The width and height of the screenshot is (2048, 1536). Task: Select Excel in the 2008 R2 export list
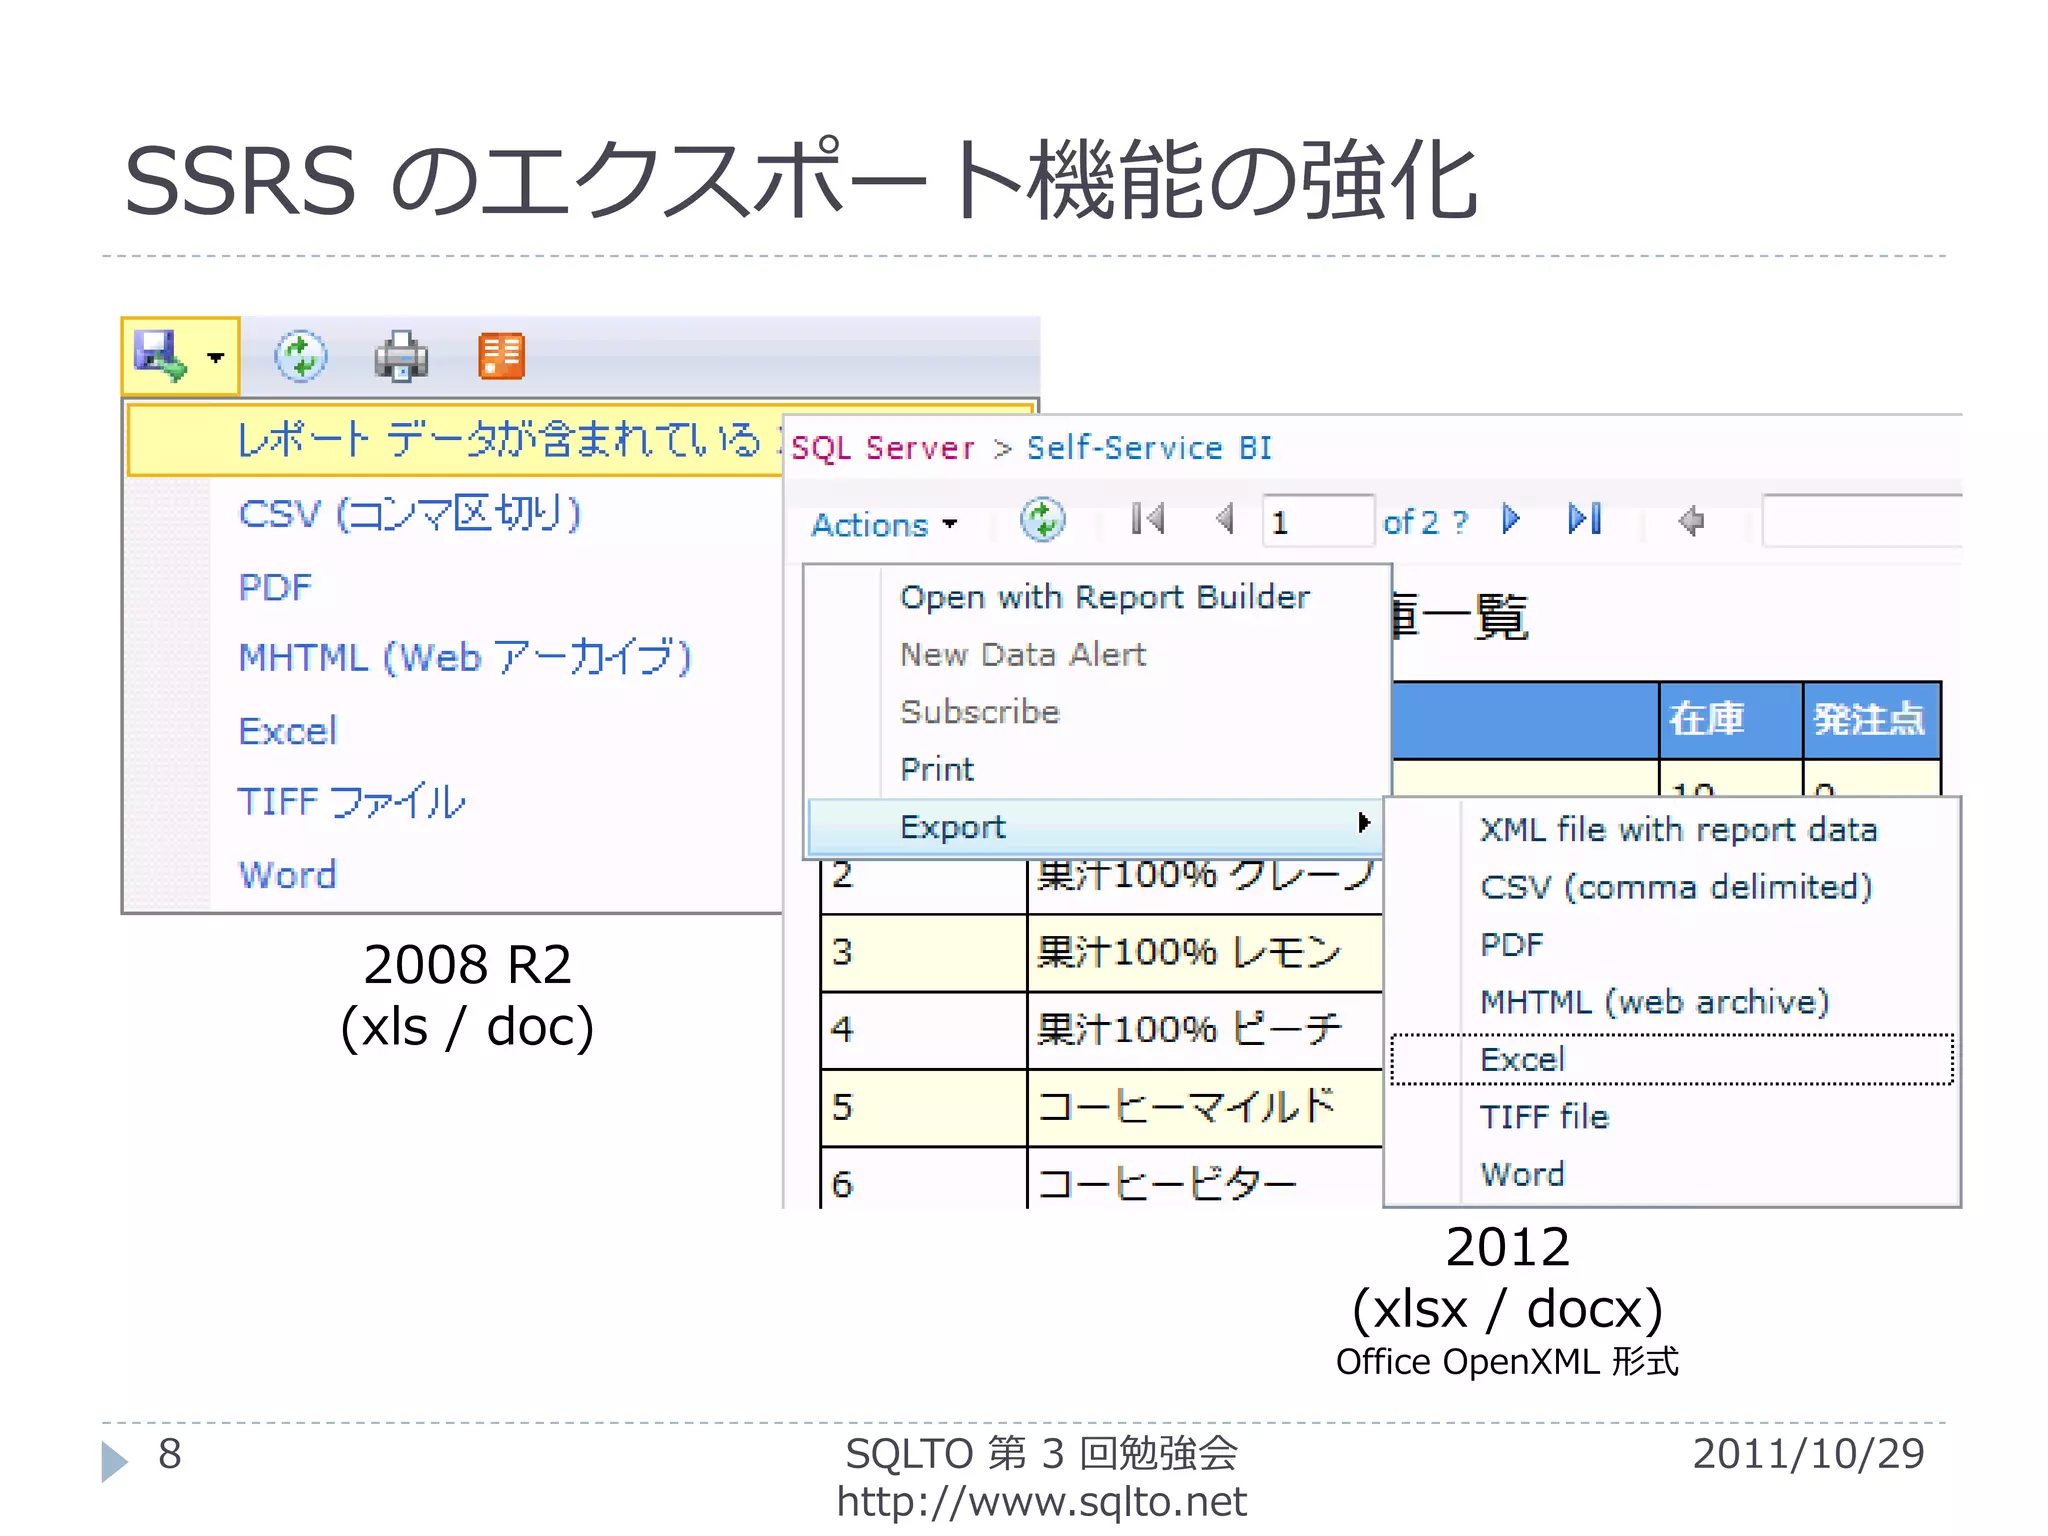tap(288, 731)
